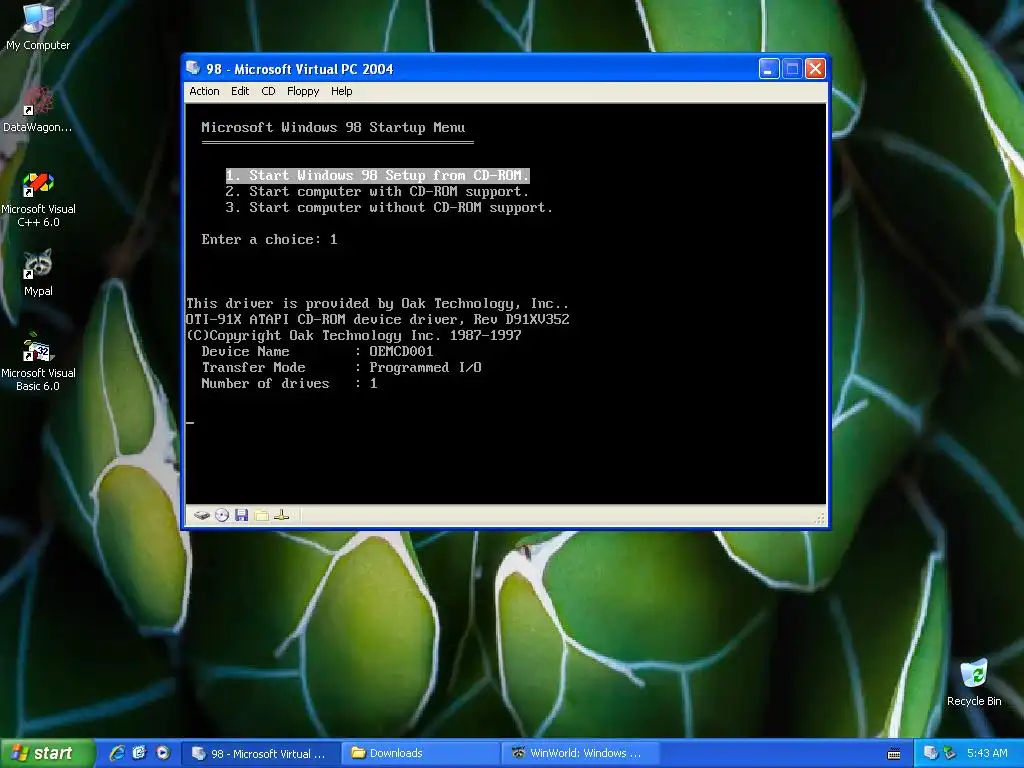The width and height of the screenshot is (1024, 768).
Task: Click the Virtual PC system tray icon
Action: pos(930,753)
